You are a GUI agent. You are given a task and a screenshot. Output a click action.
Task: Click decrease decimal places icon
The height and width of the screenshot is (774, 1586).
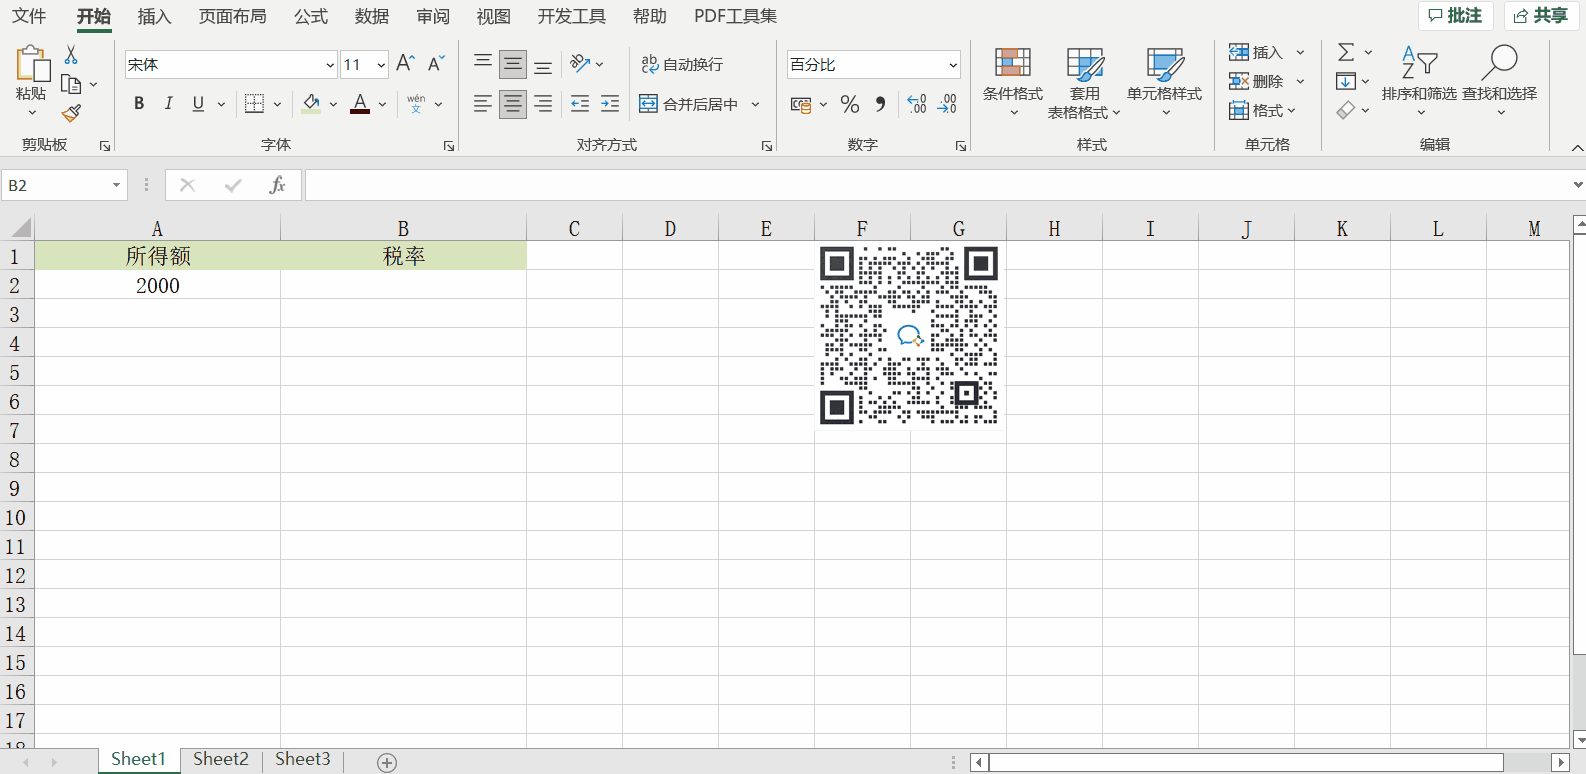pyautogui.click(x=947, y=104)
